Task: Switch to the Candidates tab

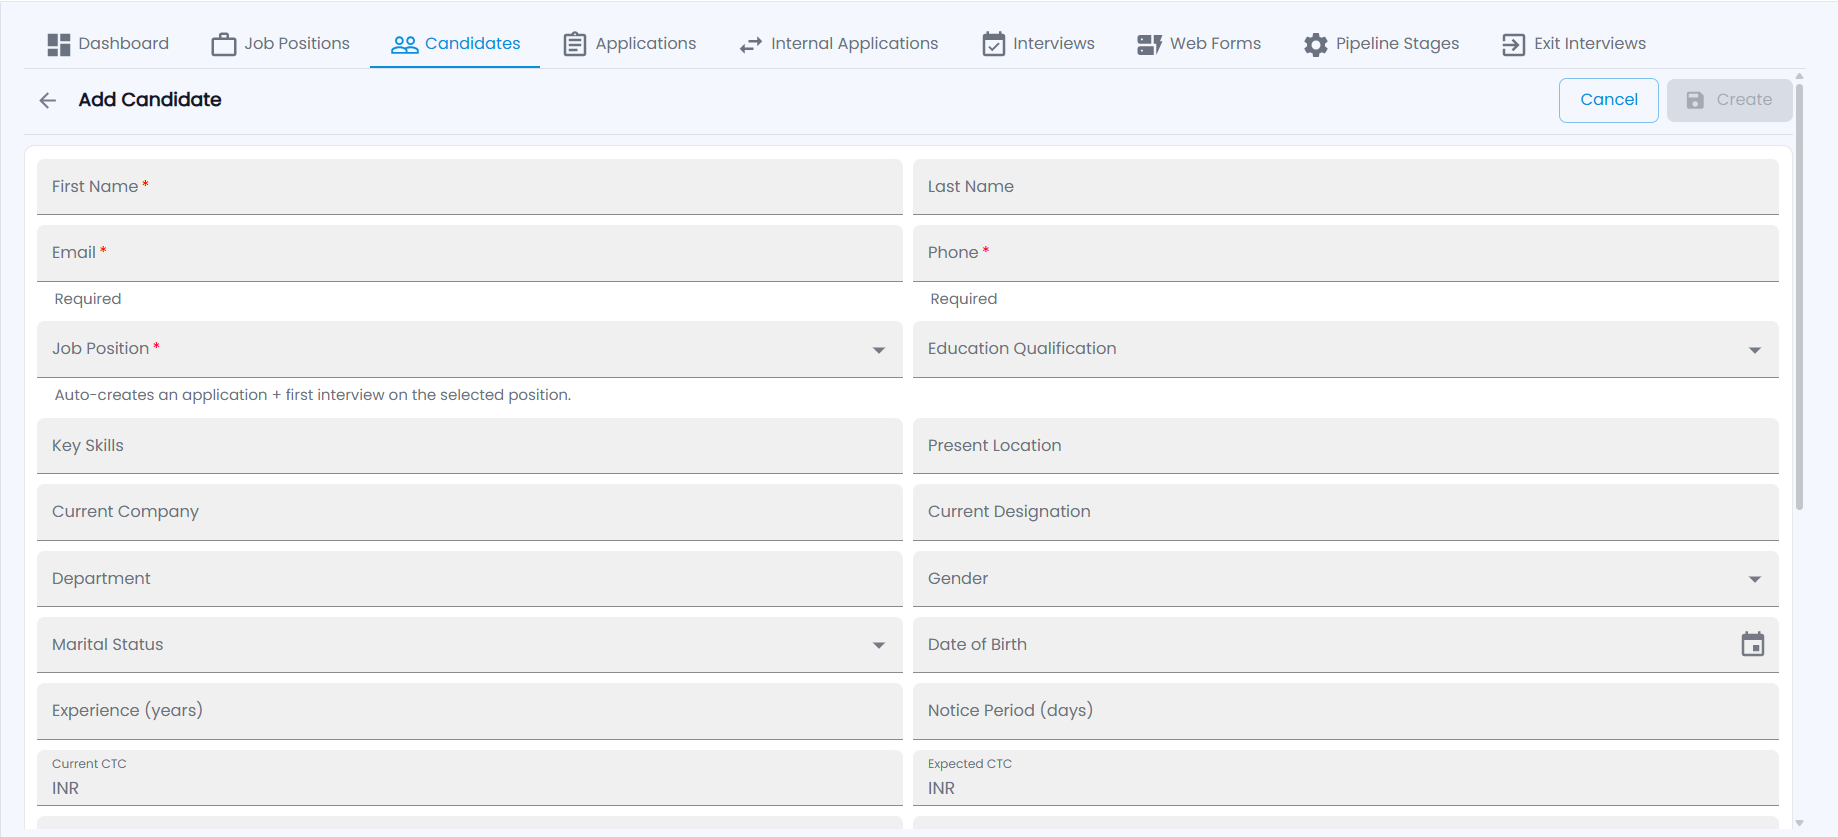Action: [455, 44]
